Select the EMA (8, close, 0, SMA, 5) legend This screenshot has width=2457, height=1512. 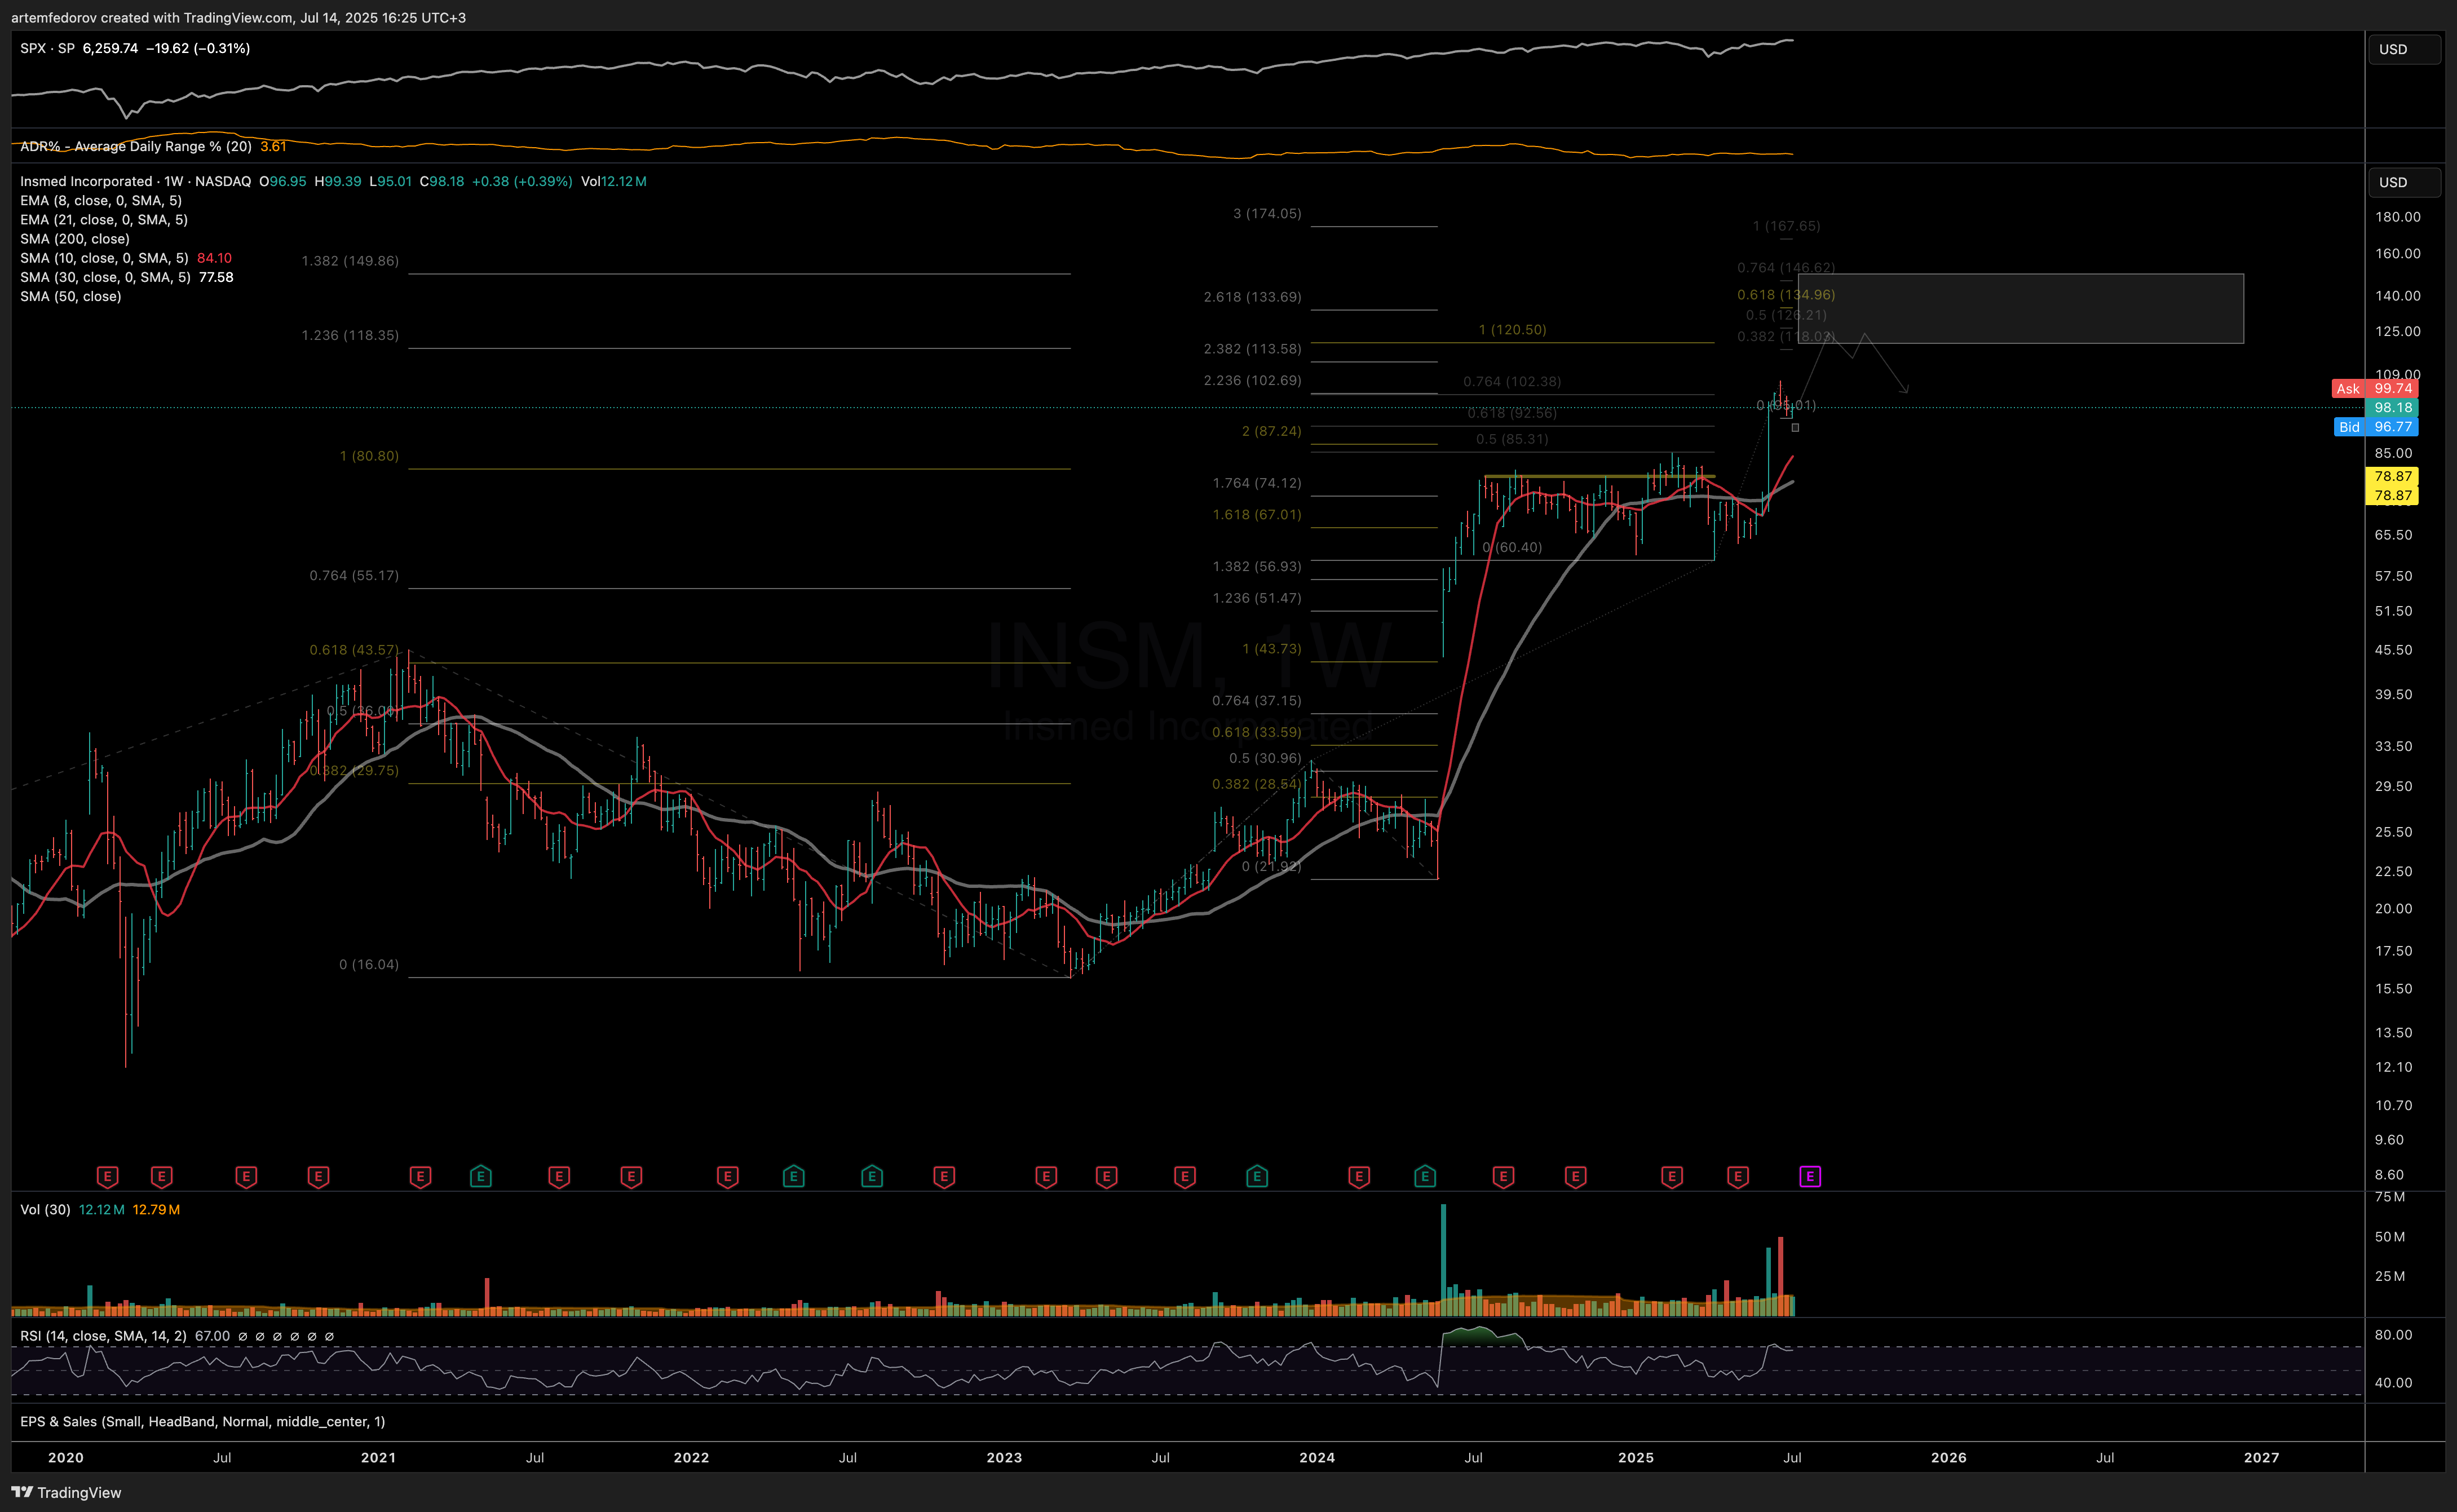(101, 200)
